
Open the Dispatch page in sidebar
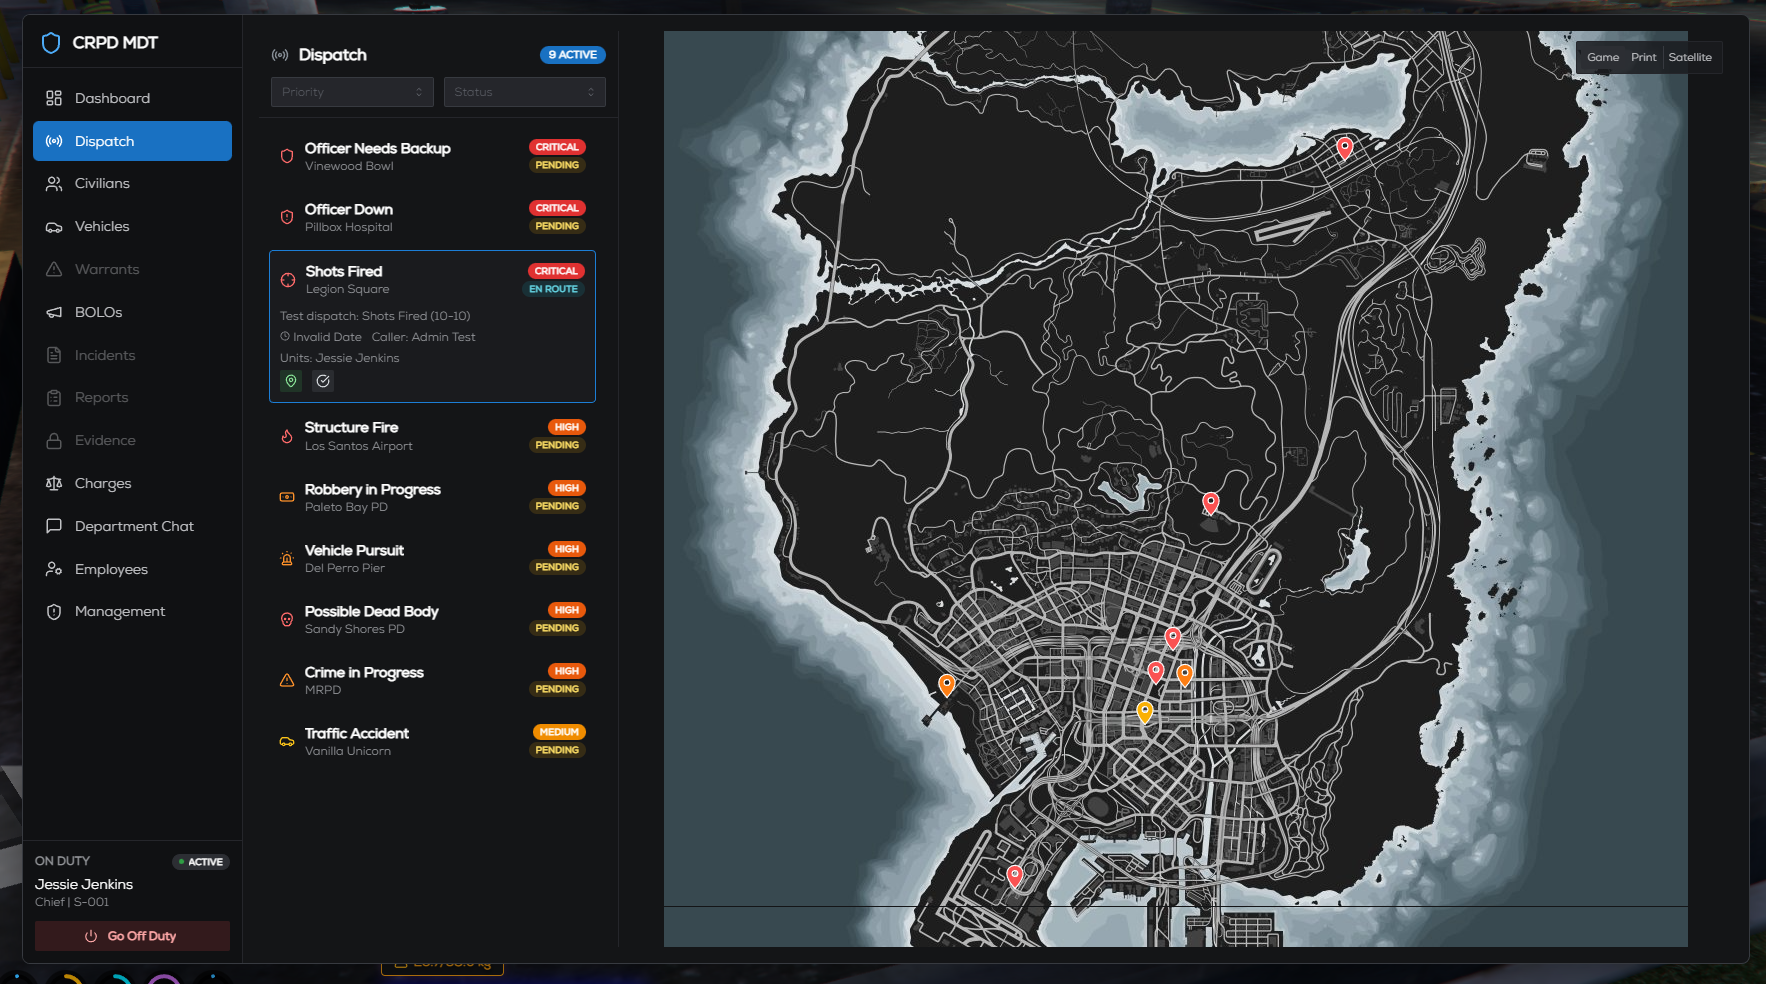click(132, 141)
